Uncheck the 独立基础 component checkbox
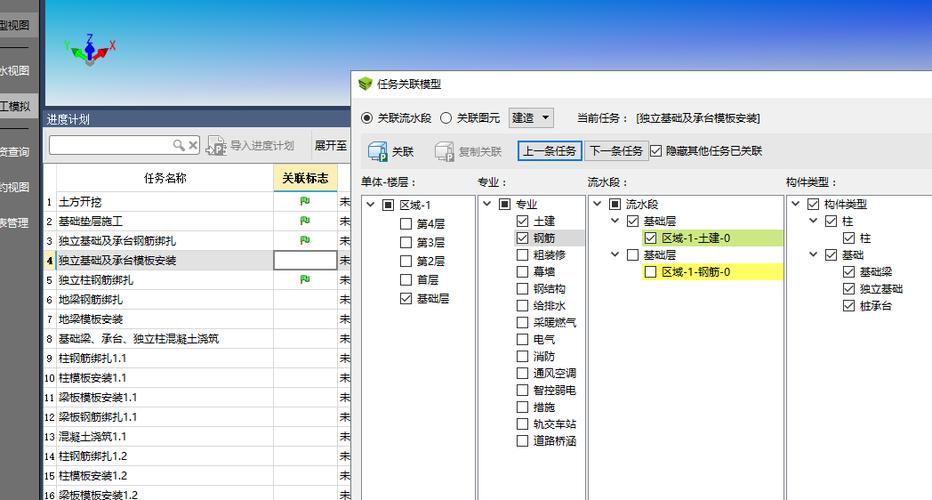The image size is (932, 500). tap(849, 289)
